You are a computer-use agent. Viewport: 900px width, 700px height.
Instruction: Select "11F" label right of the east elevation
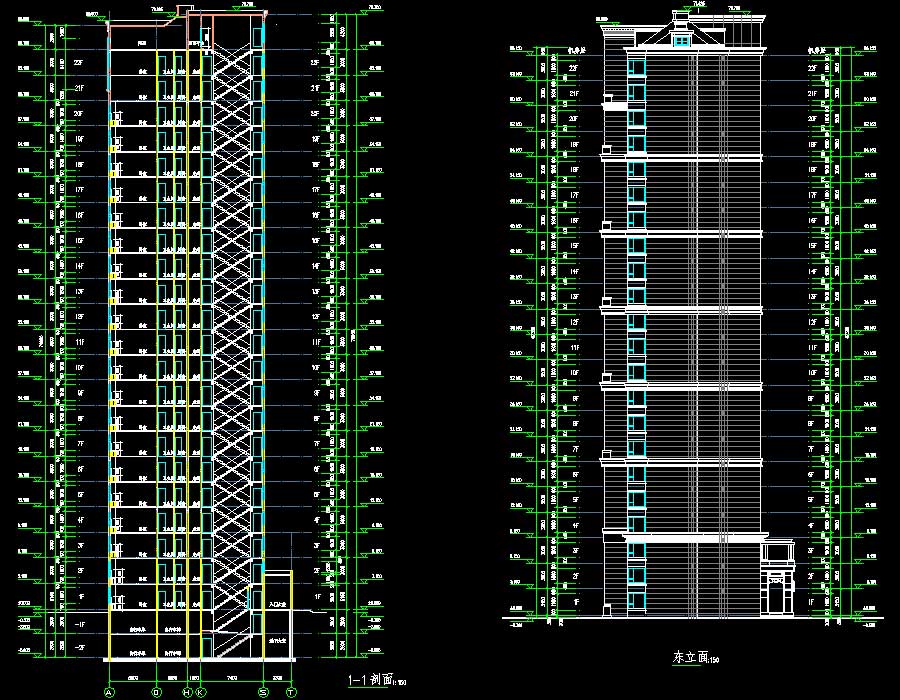coord(812,348)
